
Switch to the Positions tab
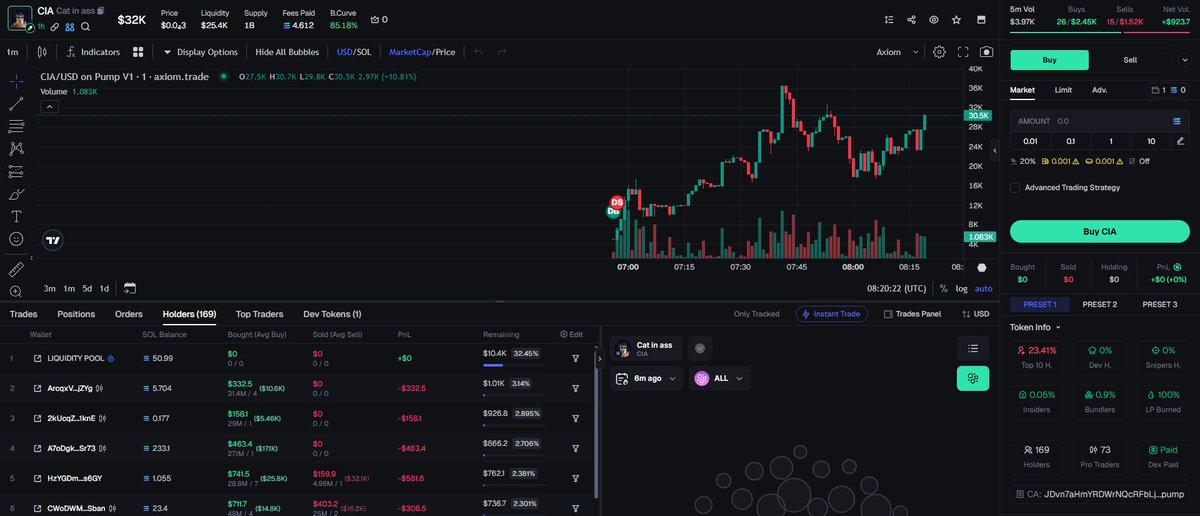[76, 314]
